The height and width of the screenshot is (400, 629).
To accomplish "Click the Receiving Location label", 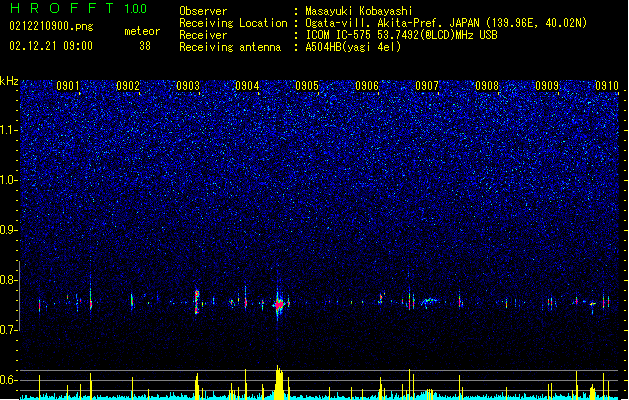I will pos(233,23).
